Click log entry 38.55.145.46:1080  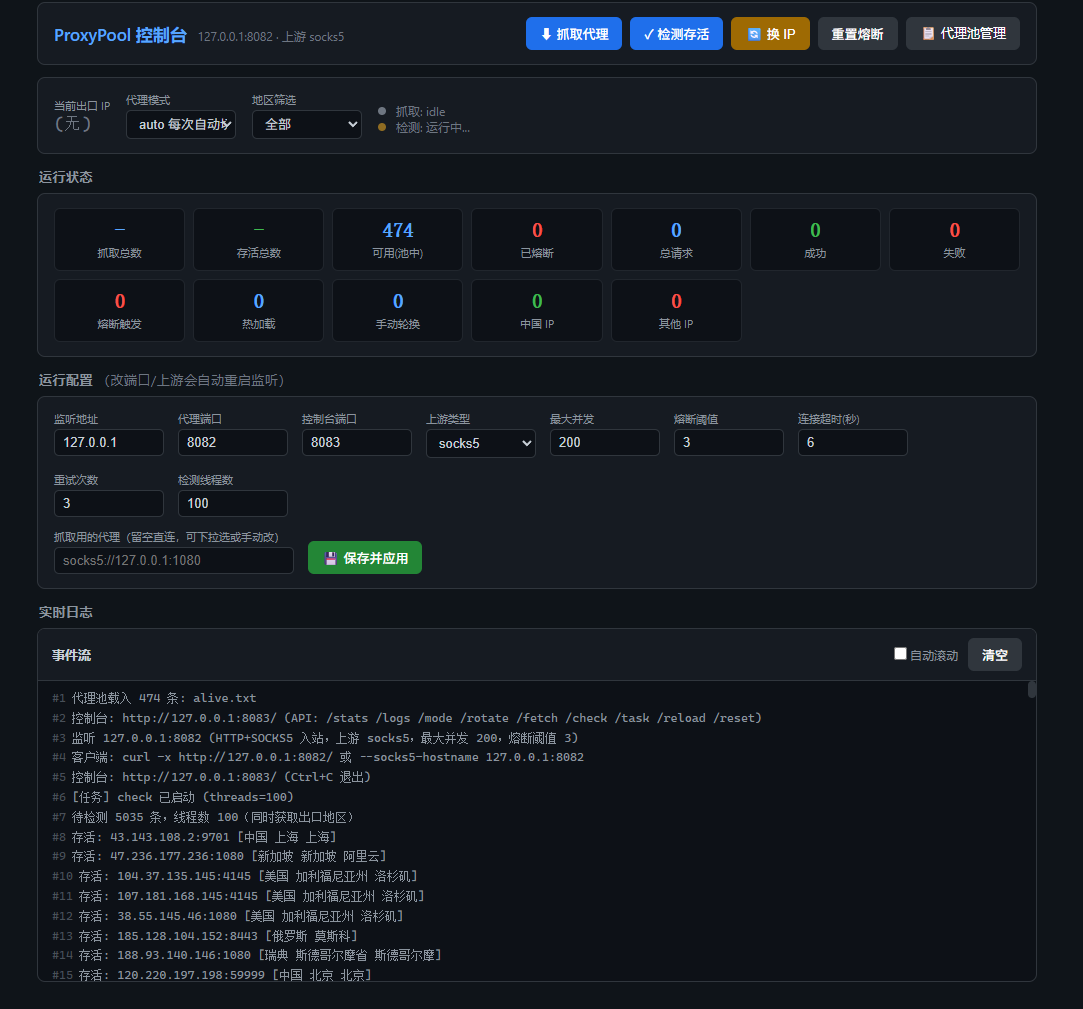tap(228, 916)
